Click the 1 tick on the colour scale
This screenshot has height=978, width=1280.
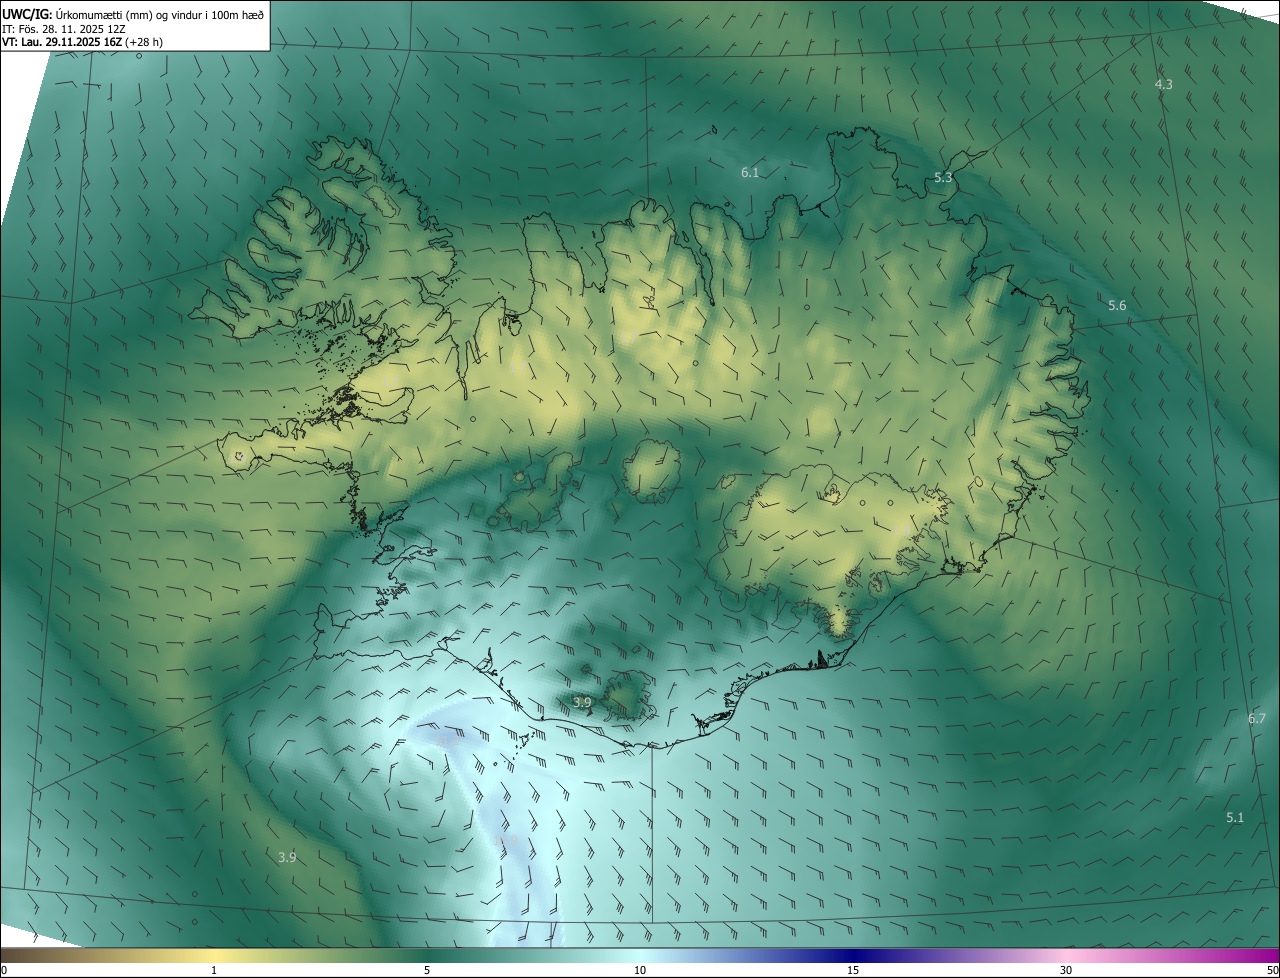(214, 971)
